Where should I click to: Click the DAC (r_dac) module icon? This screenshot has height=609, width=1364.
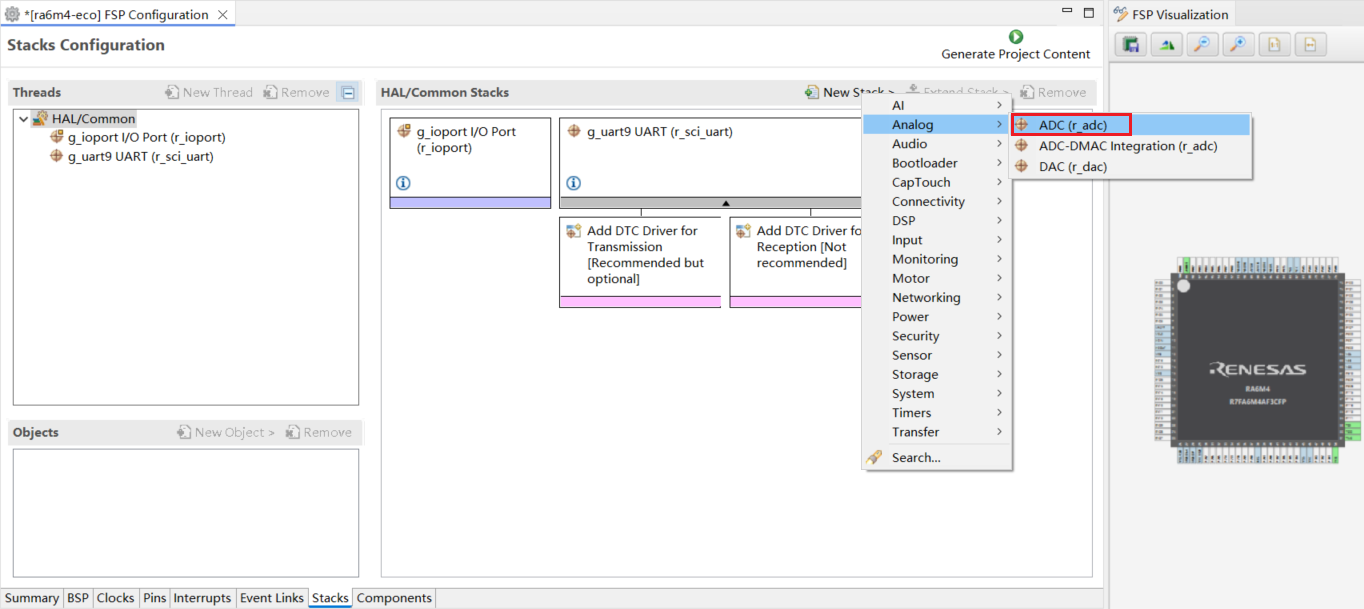[x=1021, y=167]
